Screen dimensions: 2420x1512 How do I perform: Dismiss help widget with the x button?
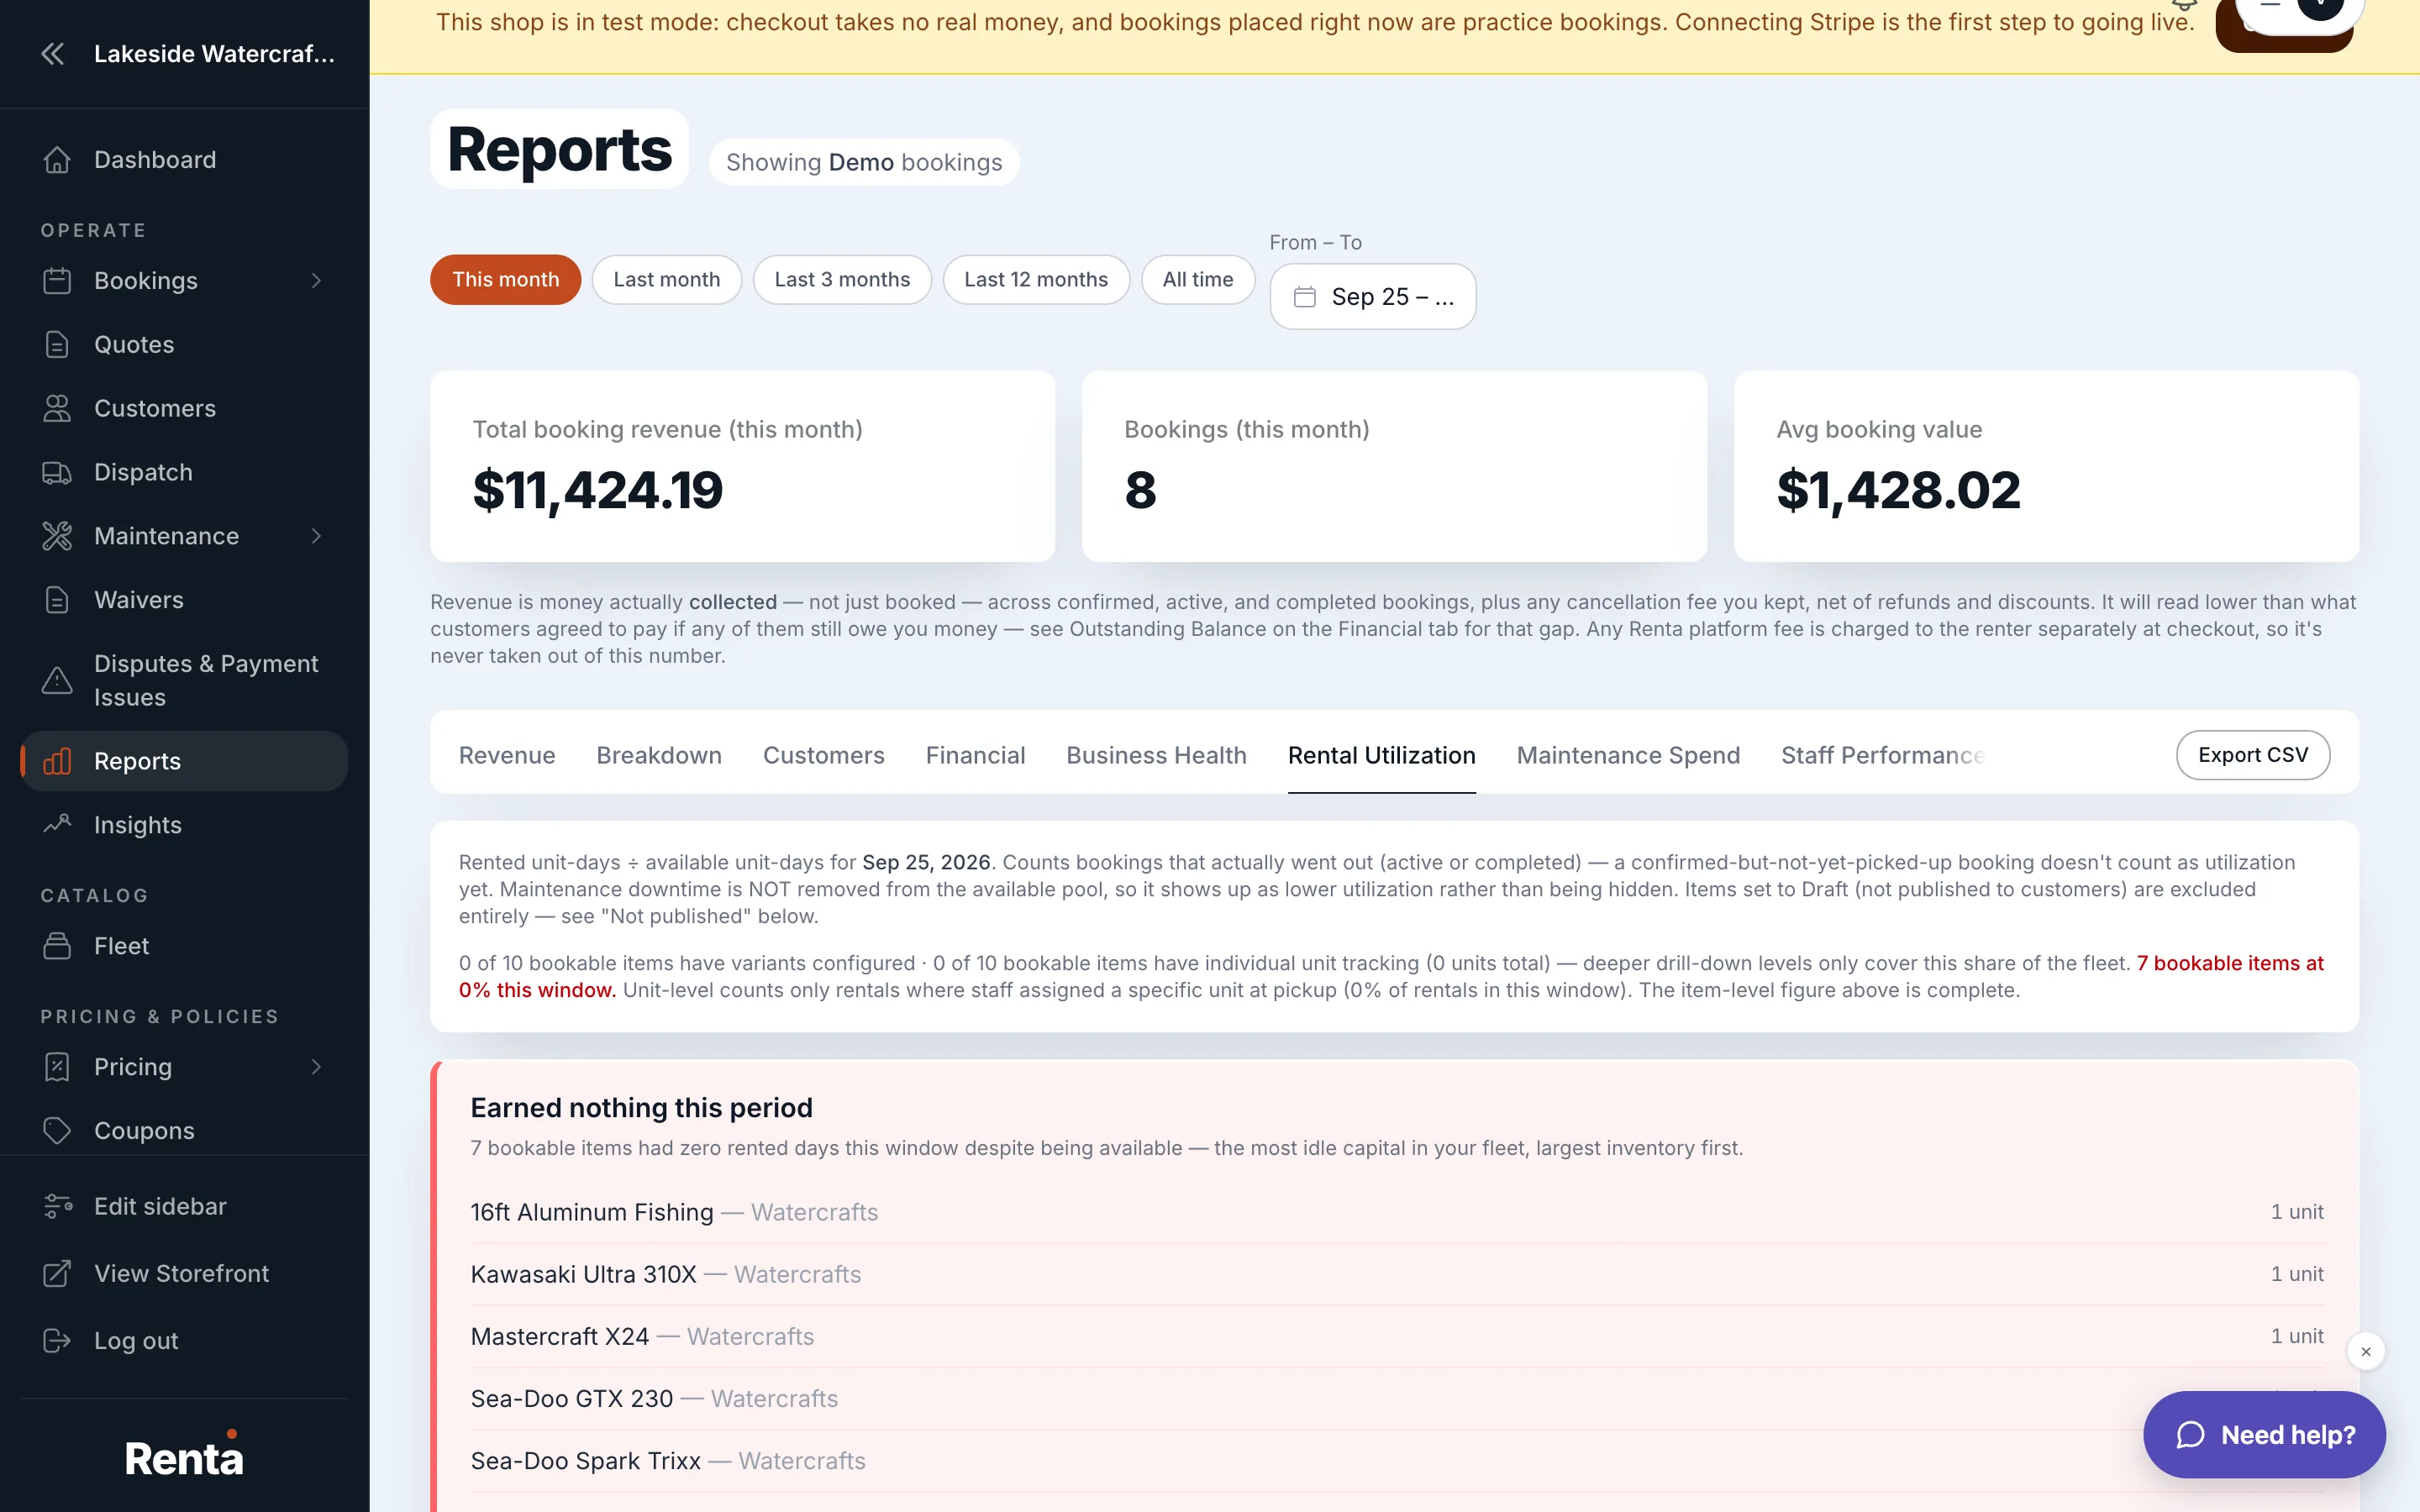[2366, 1351]
